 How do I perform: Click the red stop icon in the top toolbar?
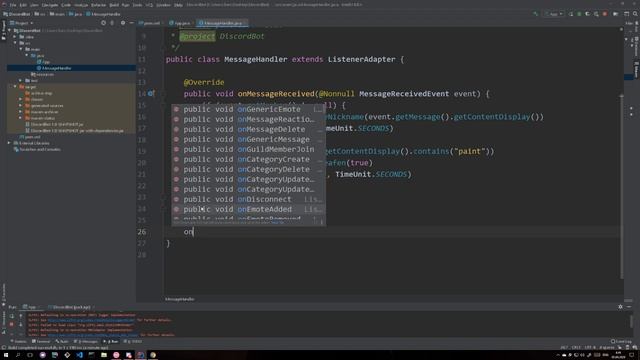tap(604, 14)
